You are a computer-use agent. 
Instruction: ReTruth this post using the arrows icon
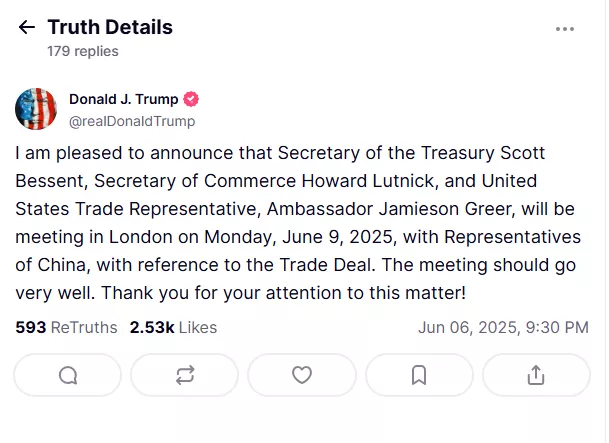[185, 375]
